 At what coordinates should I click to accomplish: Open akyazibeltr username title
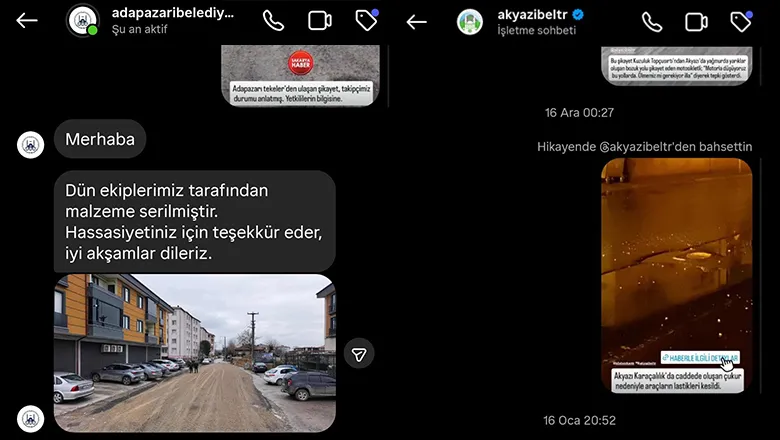(532, 15)
